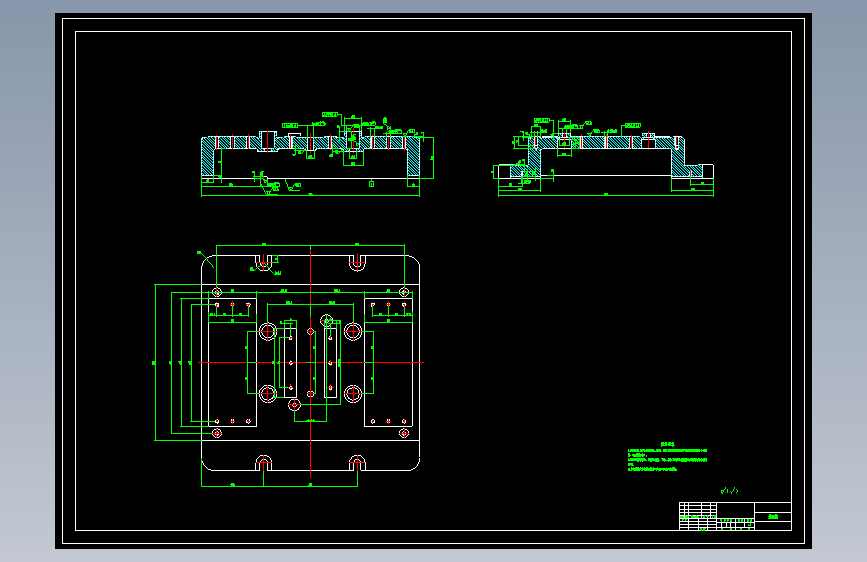Click the surface roughness symbol above the title block

click(729, 491)
